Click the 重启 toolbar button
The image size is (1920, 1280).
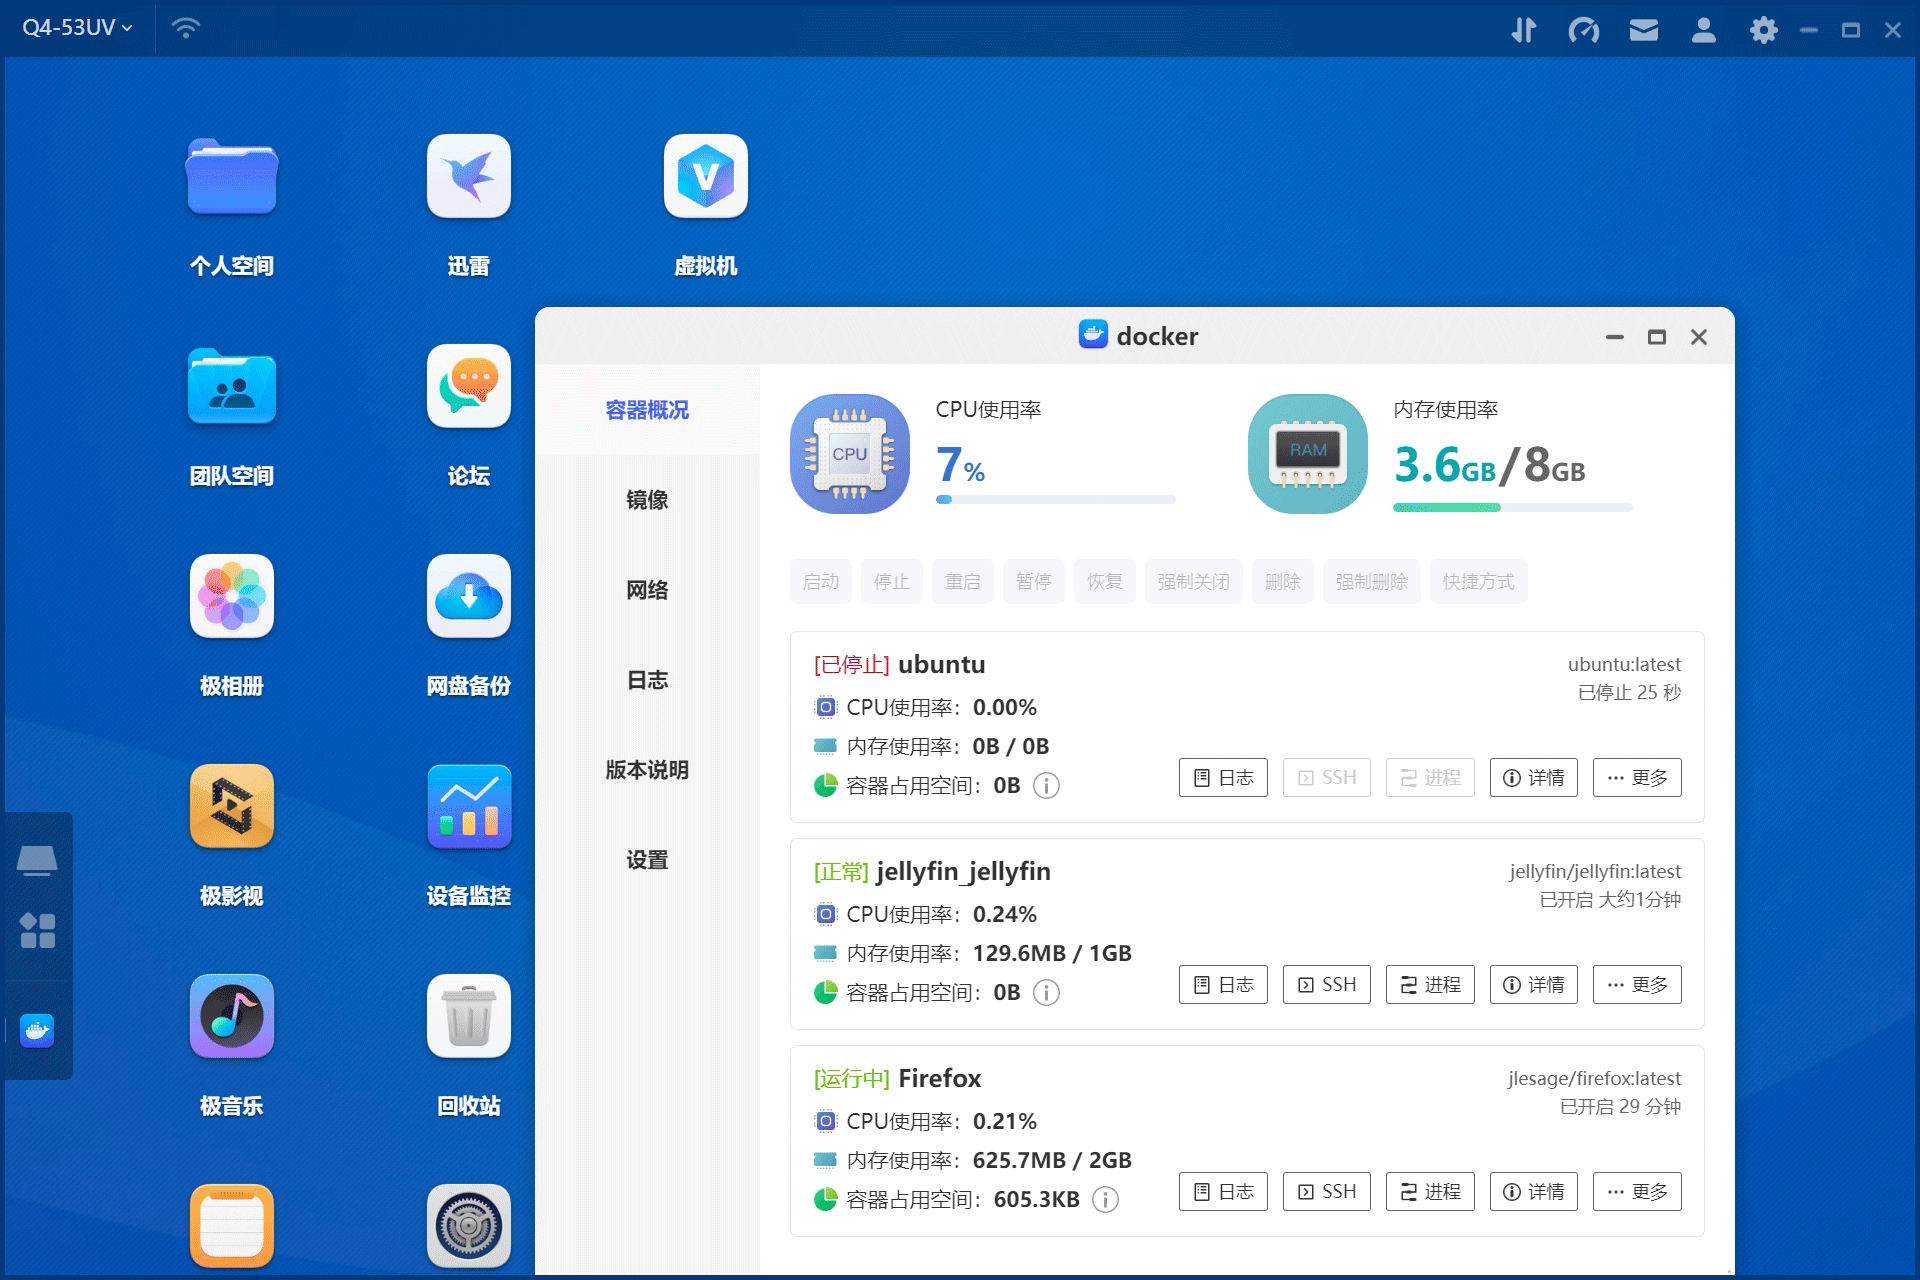point(962,582)
